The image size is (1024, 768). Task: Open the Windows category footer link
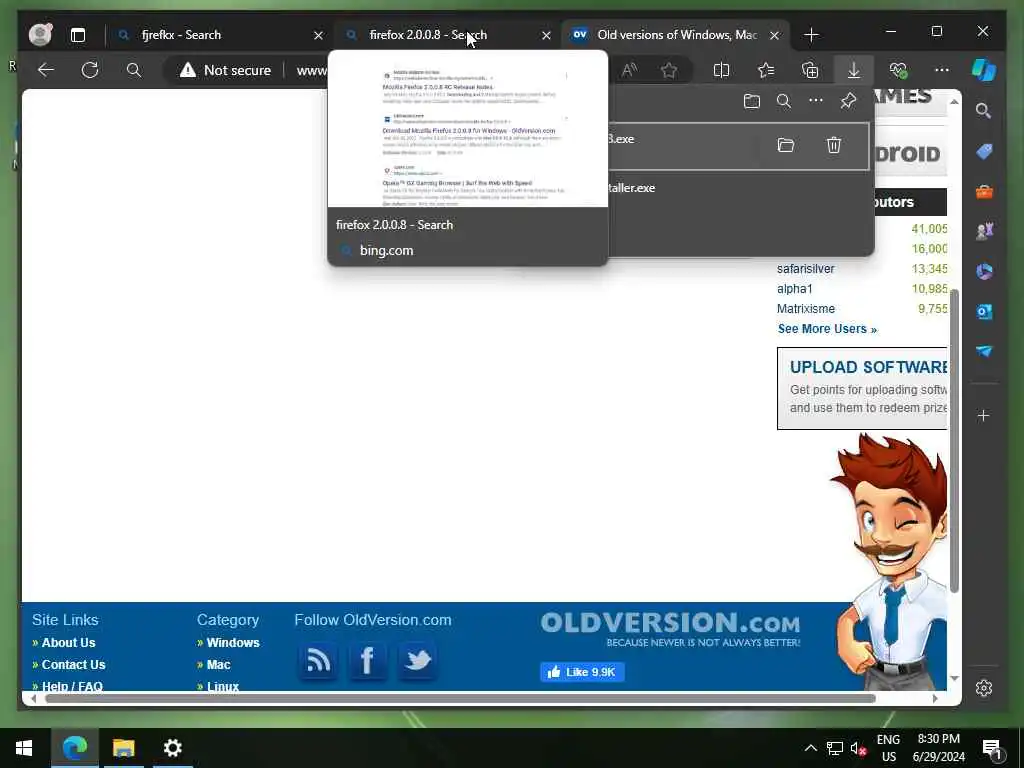(x=232, y=643)
